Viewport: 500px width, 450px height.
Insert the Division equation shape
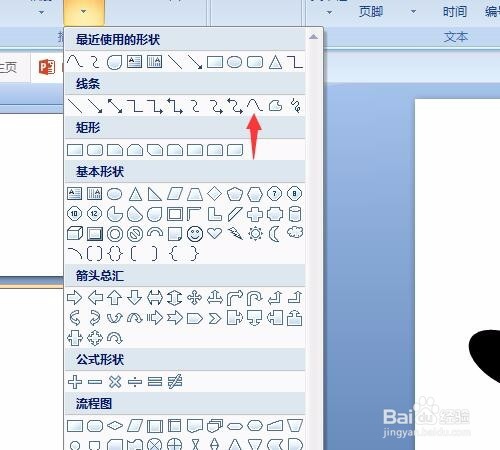point(135,382)
